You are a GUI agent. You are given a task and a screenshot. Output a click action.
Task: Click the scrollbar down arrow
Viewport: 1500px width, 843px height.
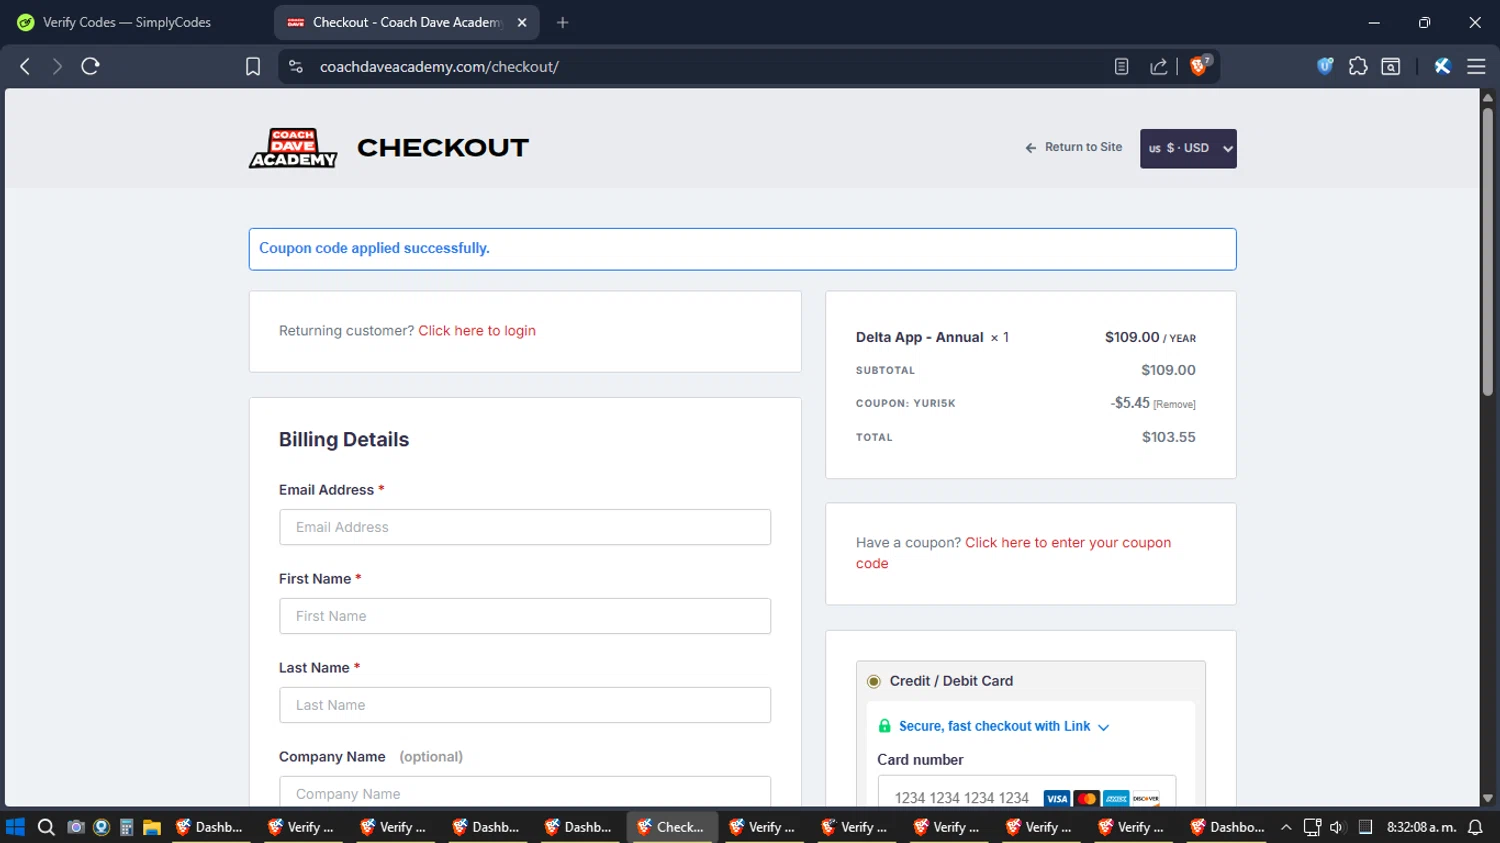[x=1487, y=798]
